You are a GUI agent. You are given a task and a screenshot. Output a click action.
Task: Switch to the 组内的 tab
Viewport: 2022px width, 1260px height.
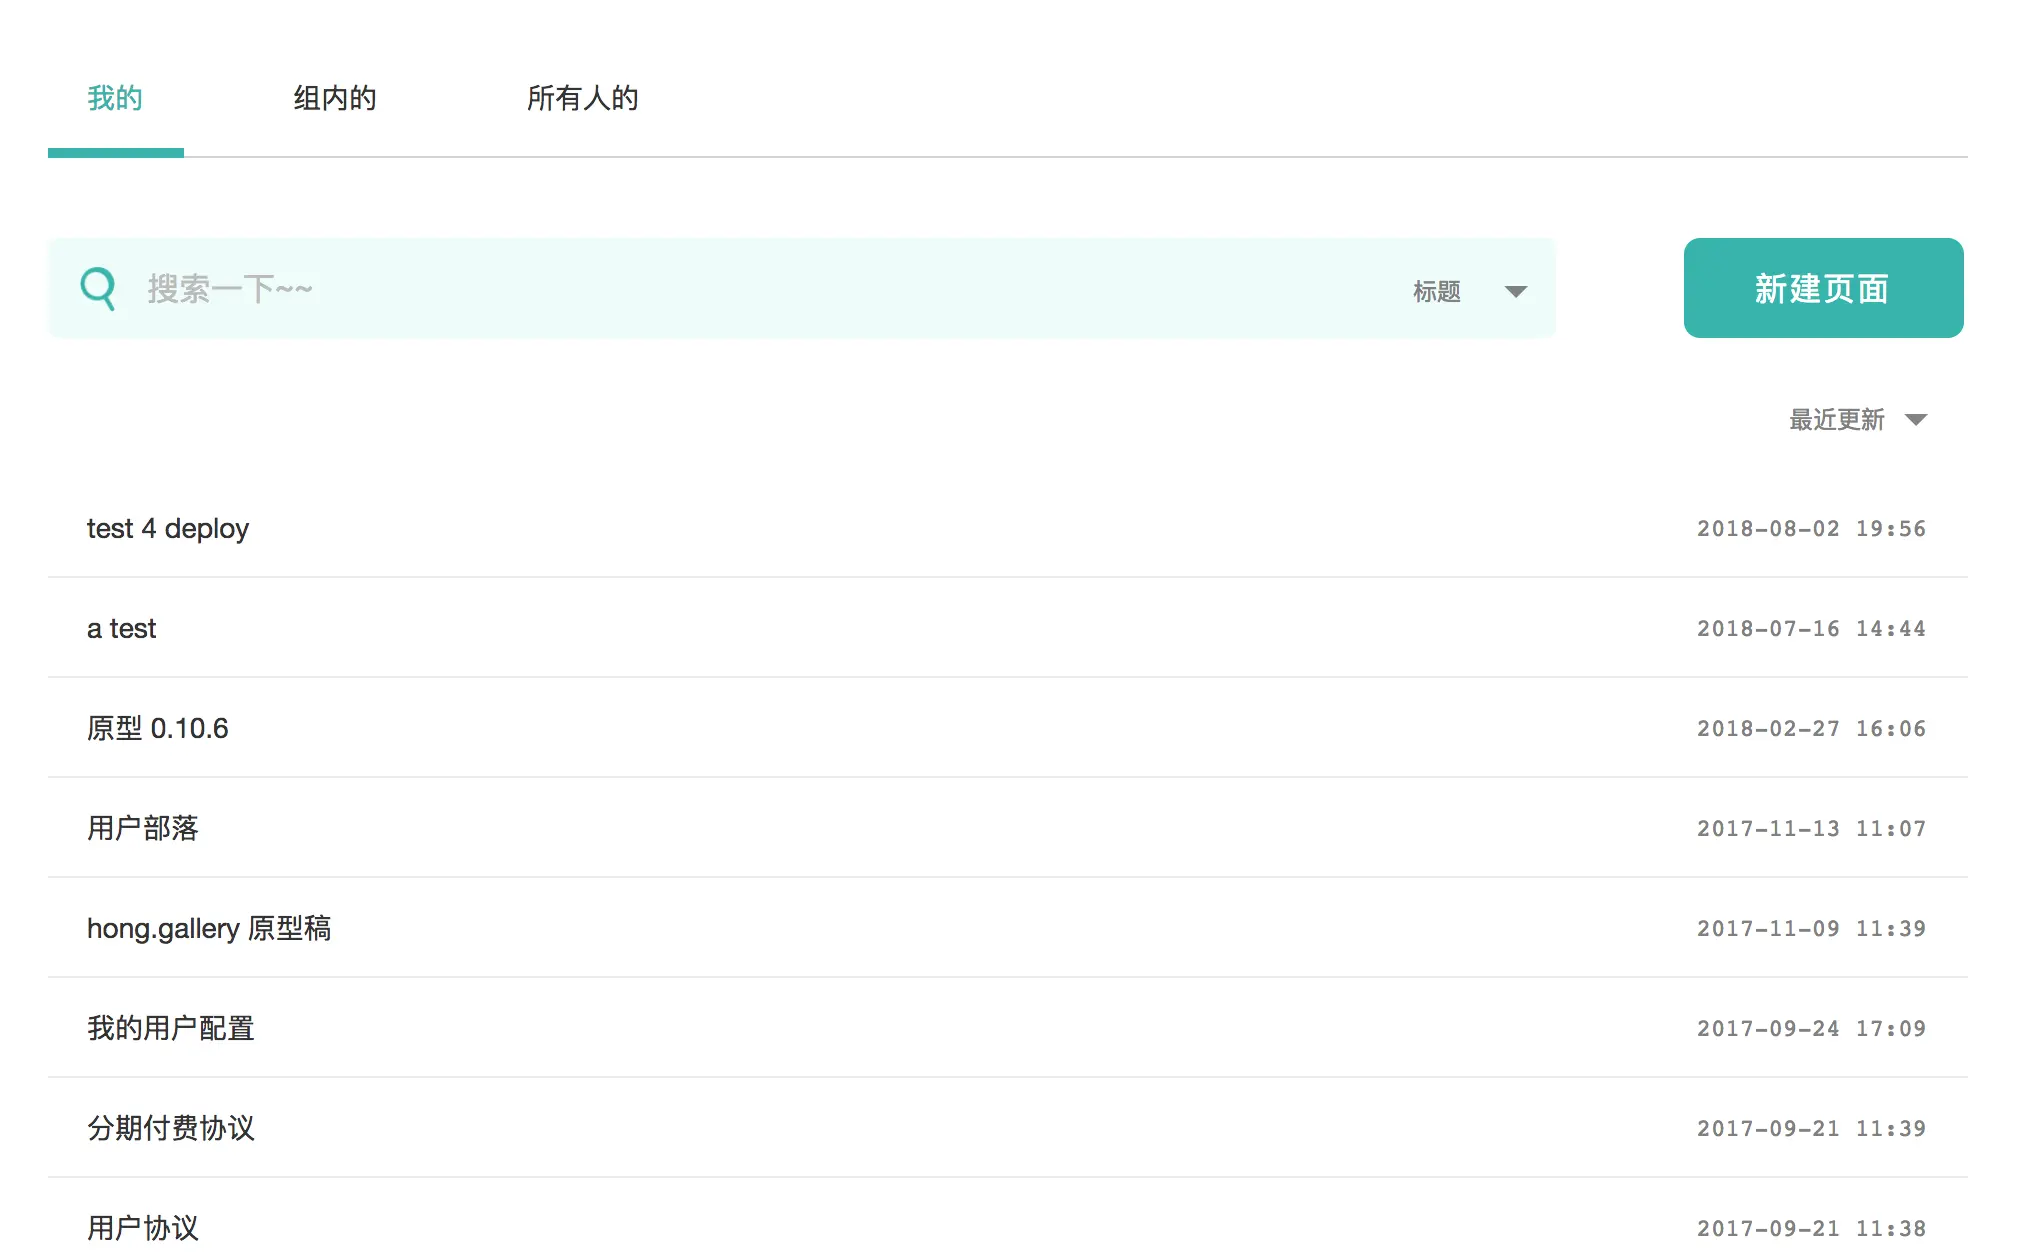point(335,98)
